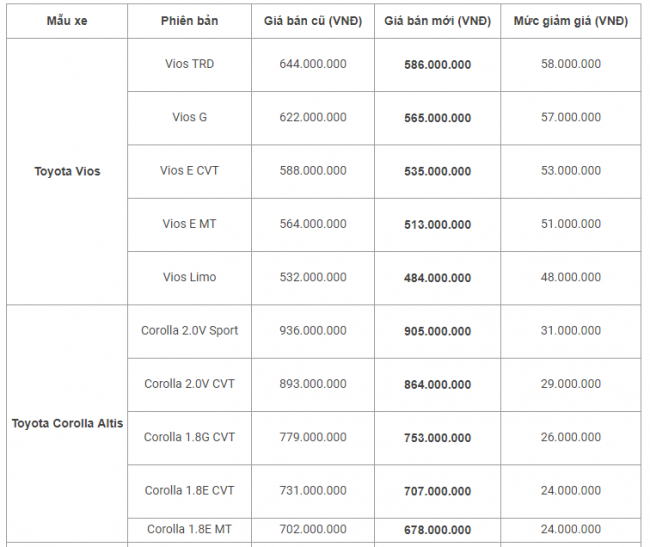Image resolution: width=650 pixels, height=547 pixels.
Task: Click the Toyota Vios model cell
Action: 67,171
